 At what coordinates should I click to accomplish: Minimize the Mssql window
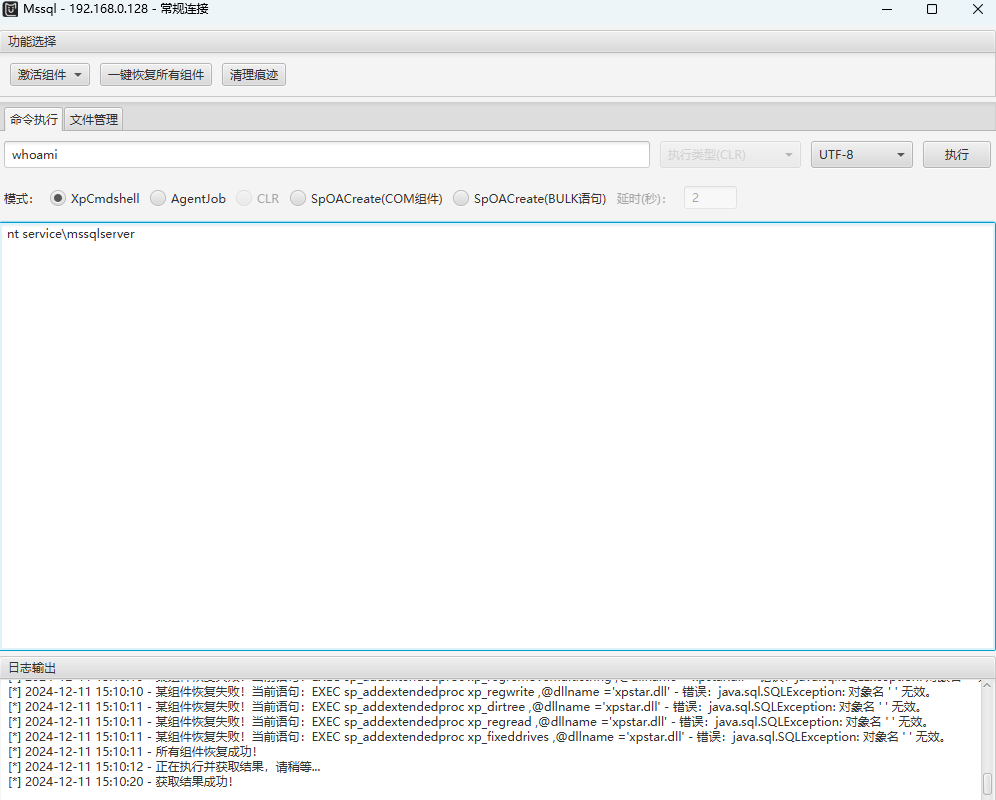point(886,10)
